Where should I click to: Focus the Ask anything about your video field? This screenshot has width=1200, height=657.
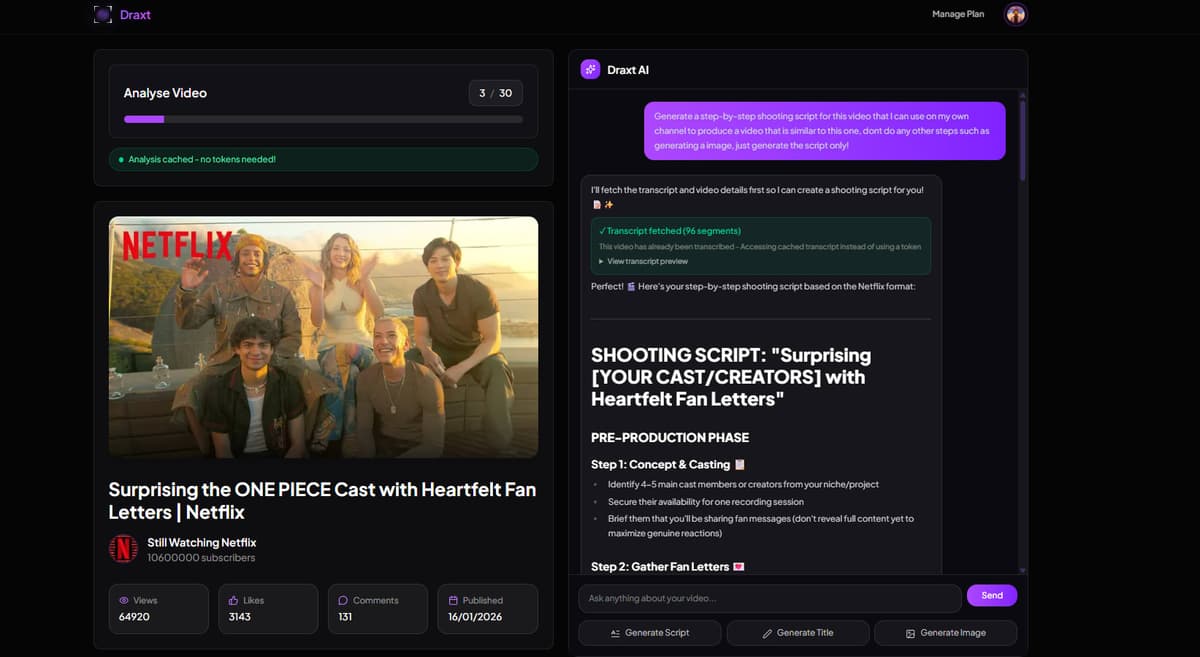tap(769, 597)
